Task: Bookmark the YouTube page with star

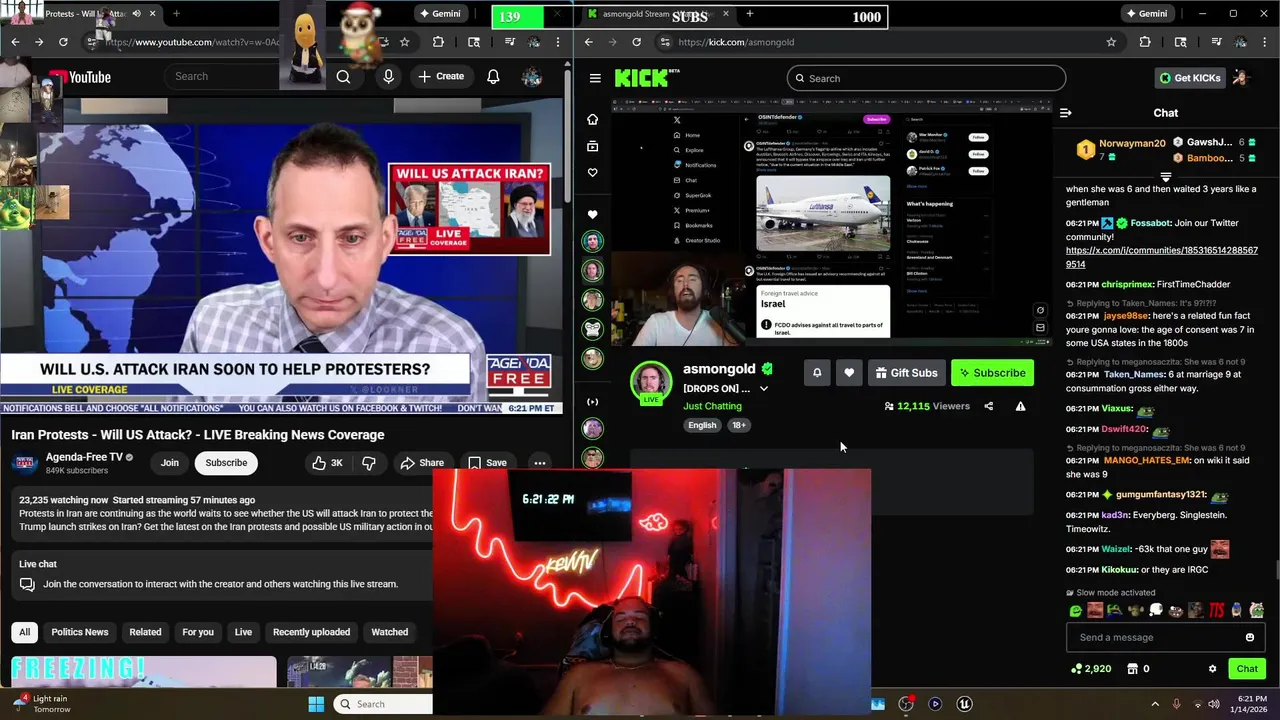Action: pos(404,42)
